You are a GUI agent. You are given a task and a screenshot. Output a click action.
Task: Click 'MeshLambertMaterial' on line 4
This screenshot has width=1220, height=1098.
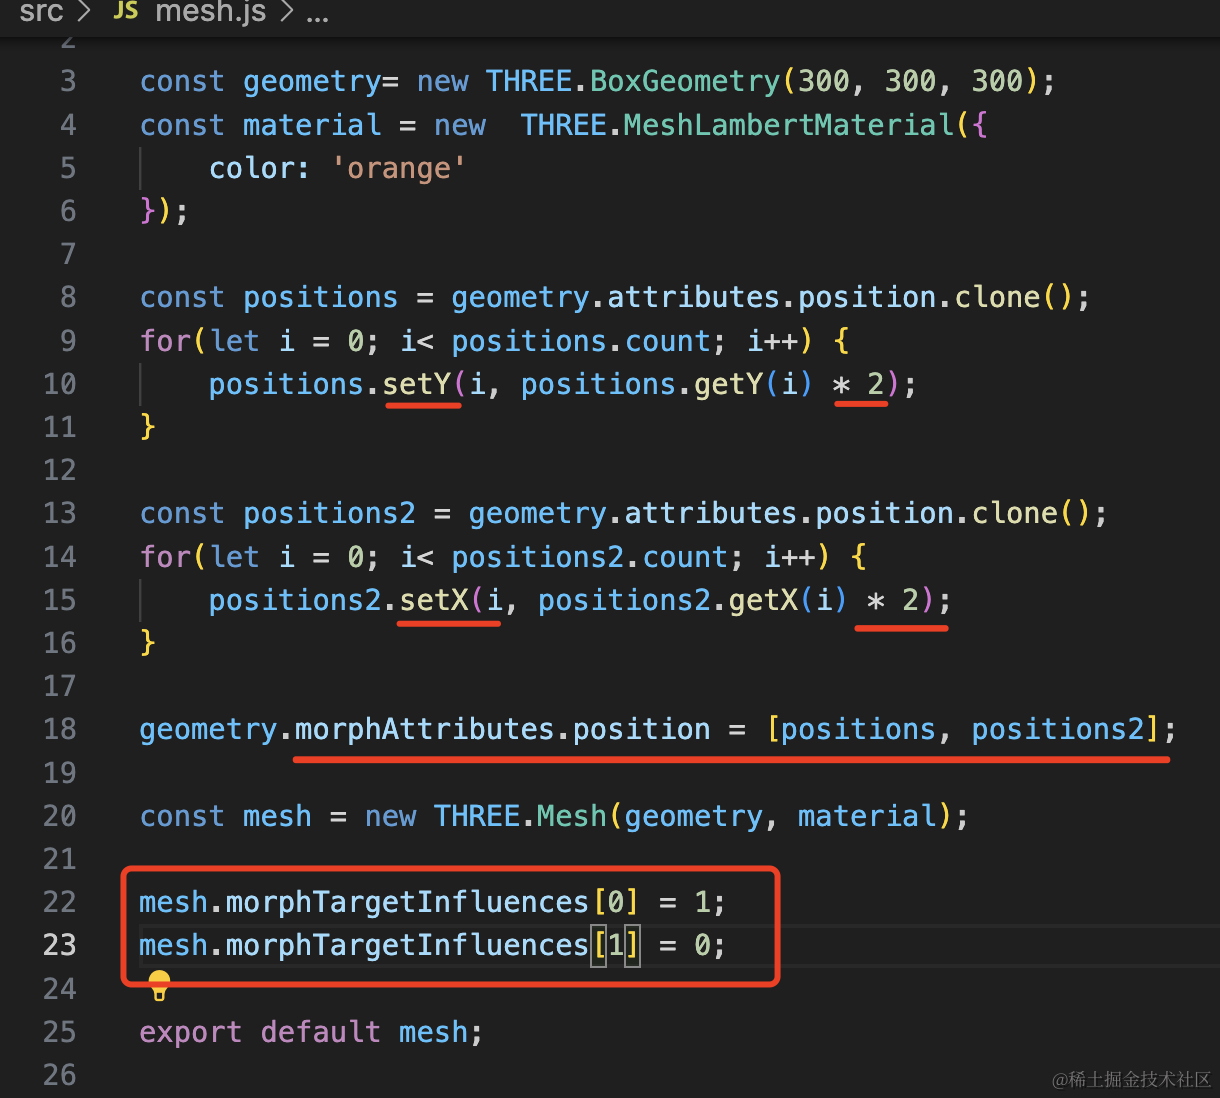click(789, 125)
